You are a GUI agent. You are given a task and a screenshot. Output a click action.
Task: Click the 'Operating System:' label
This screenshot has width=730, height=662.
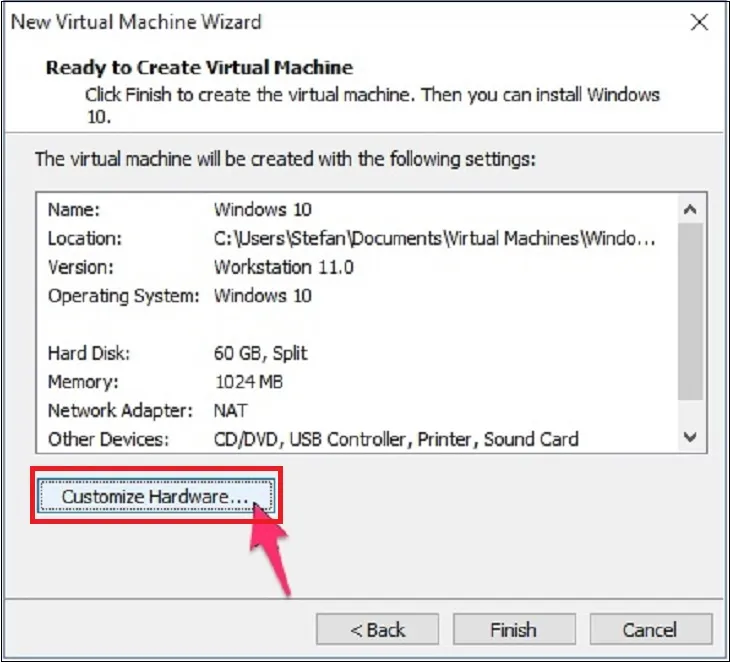click(x=124, y=296)
